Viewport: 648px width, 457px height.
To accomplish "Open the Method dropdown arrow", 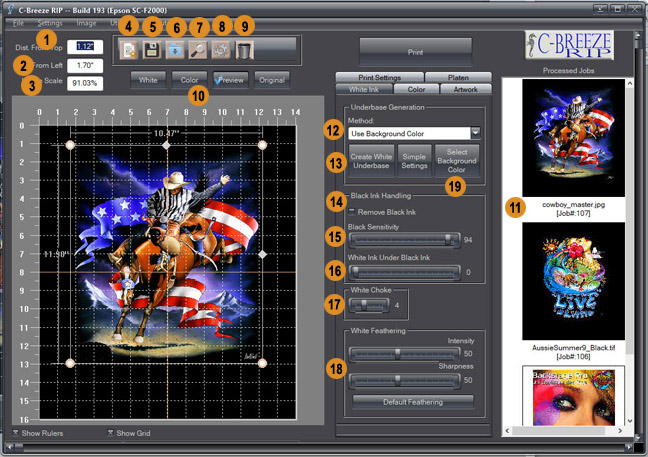I will point(476,133).
